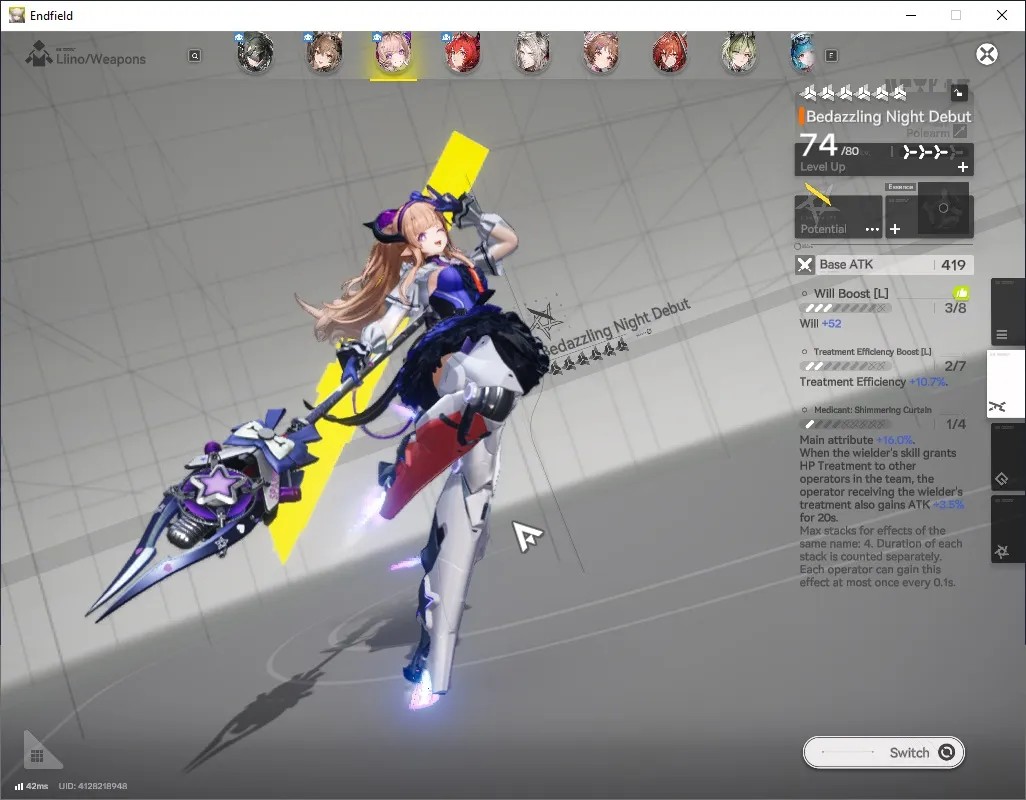Click the Treatment Efficiency Boost progress bar
1026x800 pixels.
point(845,366)
